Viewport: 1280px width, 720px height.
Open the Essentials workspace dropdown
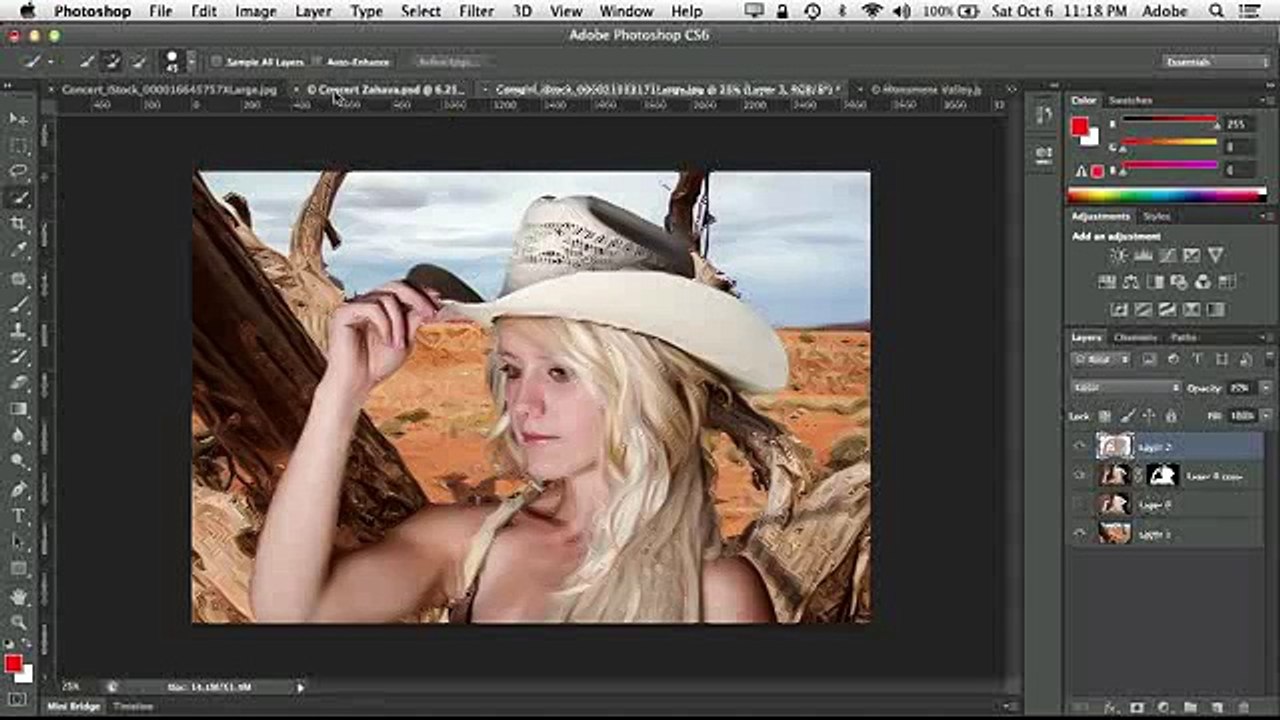(1216, 62)
